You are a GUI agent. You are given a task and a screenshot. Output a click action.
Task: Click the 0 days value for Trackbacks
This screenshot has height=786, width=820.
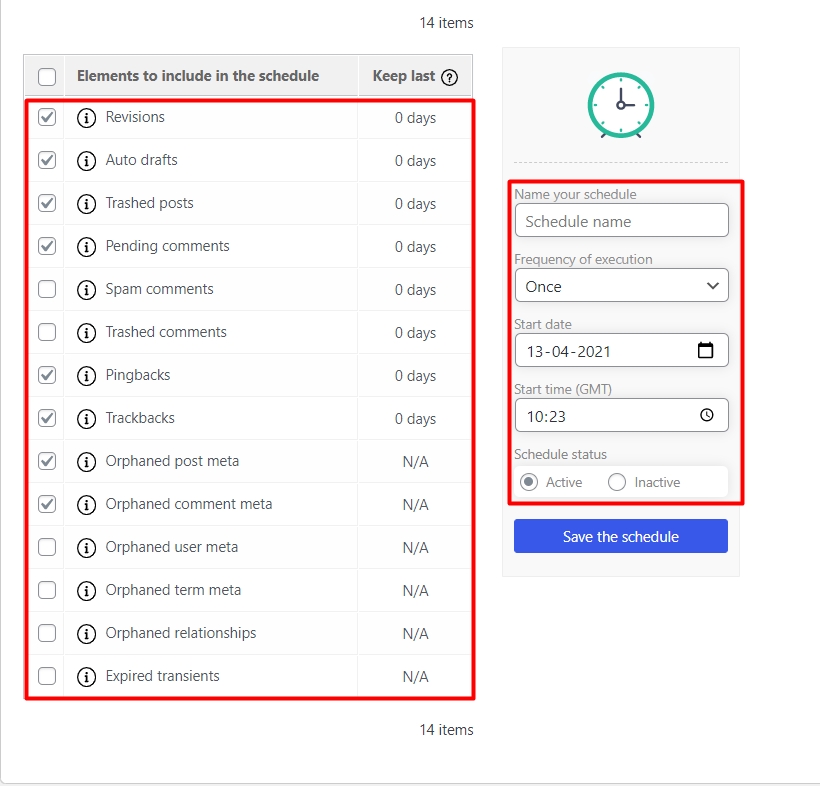tap(415, 419)
